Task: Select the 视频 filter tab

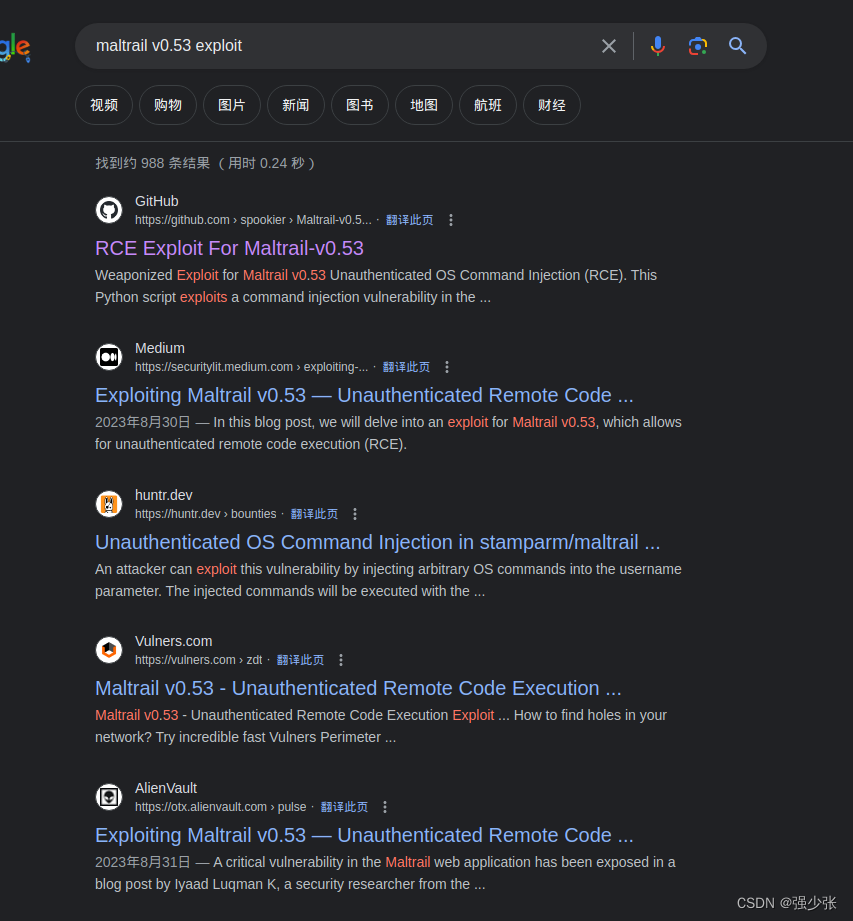Action: (x=104, y=105)
